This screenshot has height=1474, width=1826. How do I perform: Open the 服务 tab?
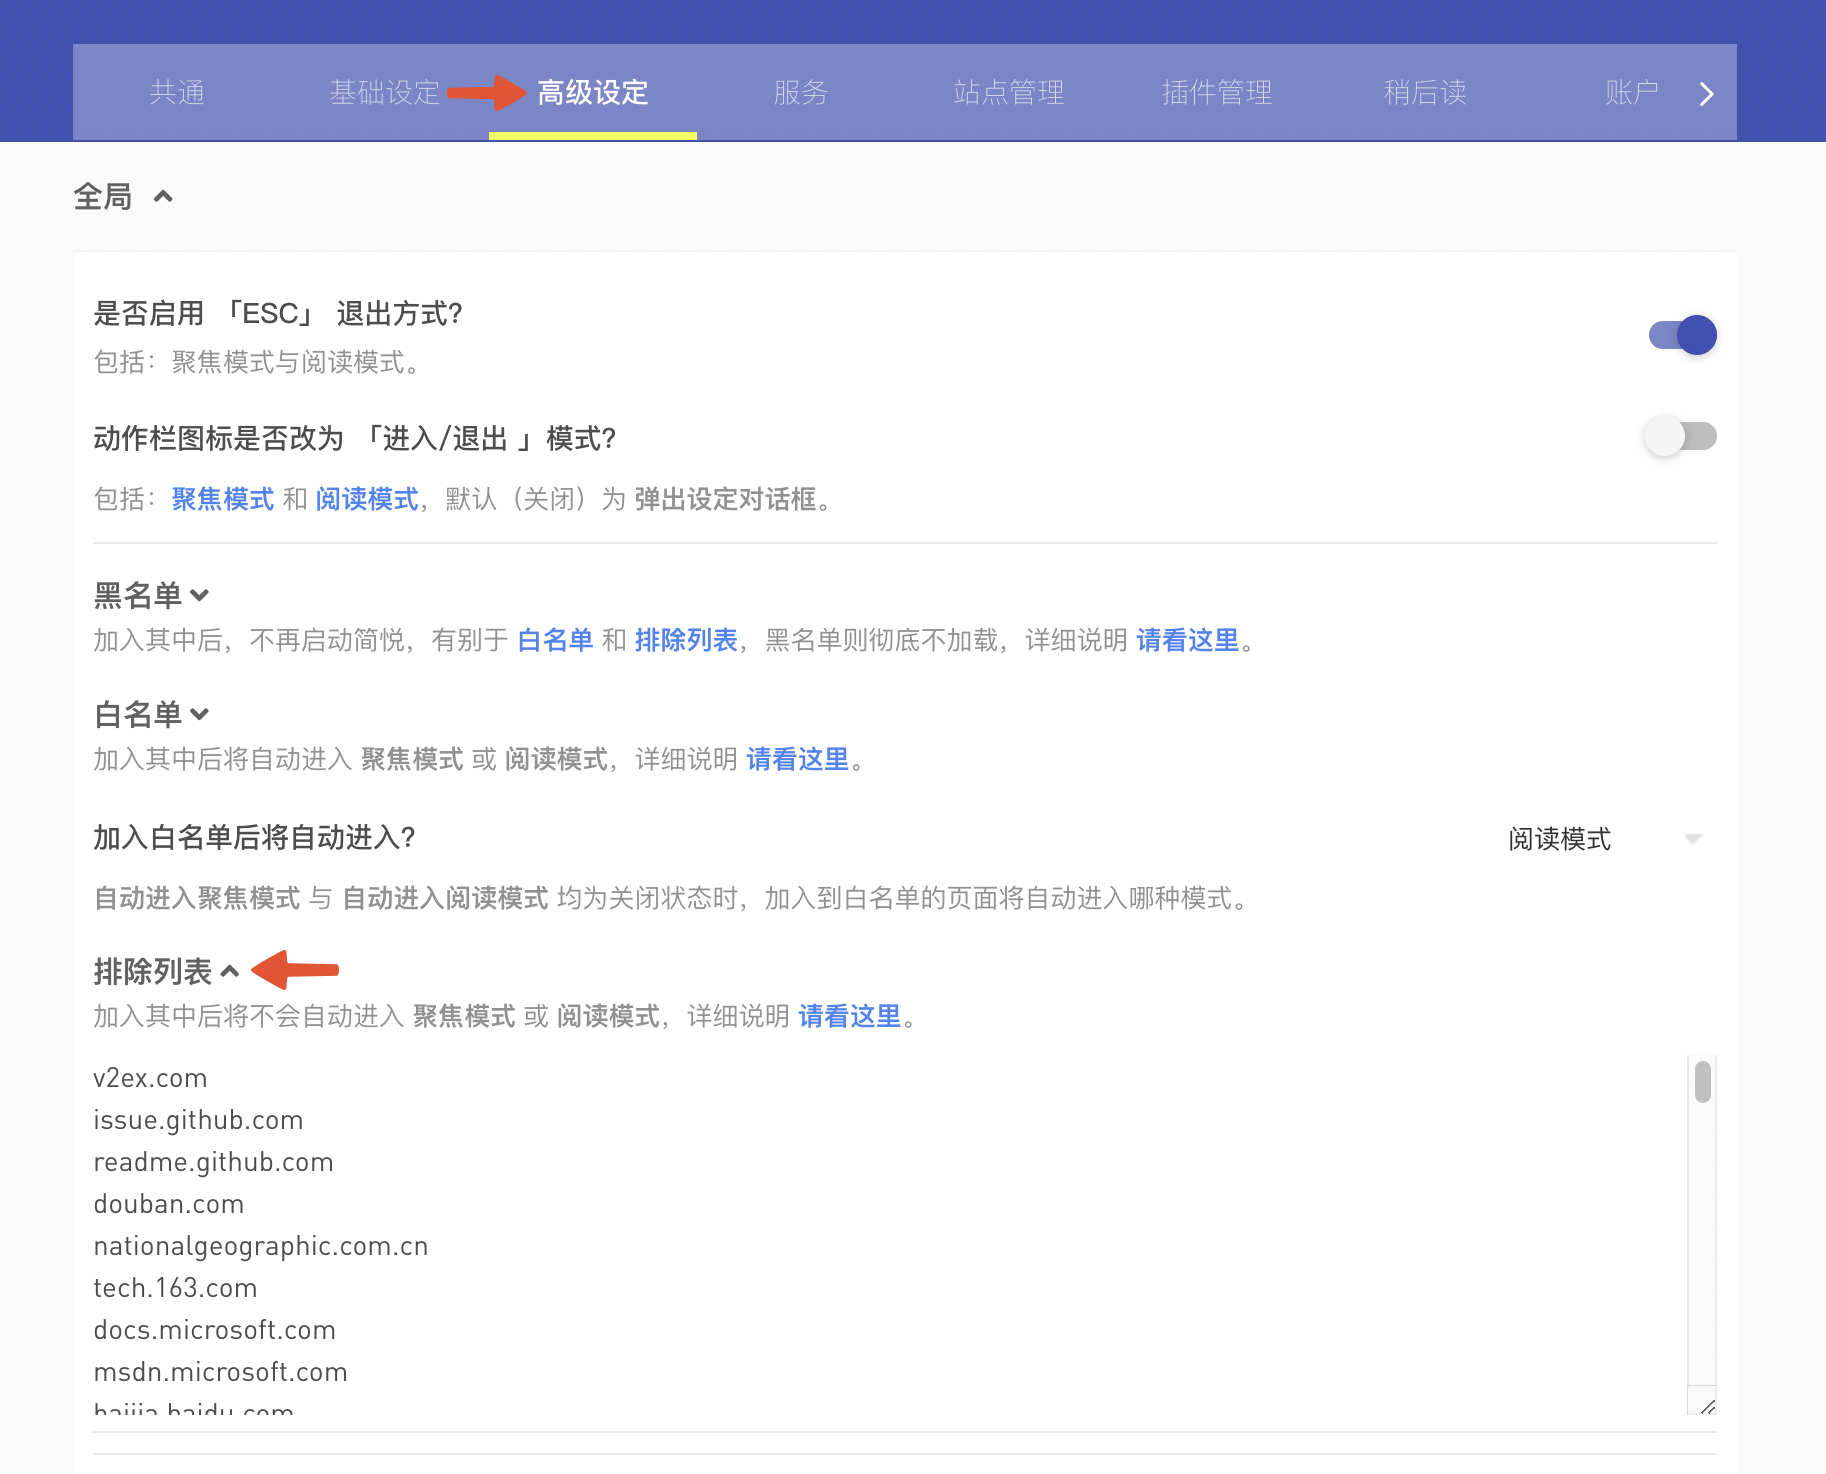click(x=801, y=93)
